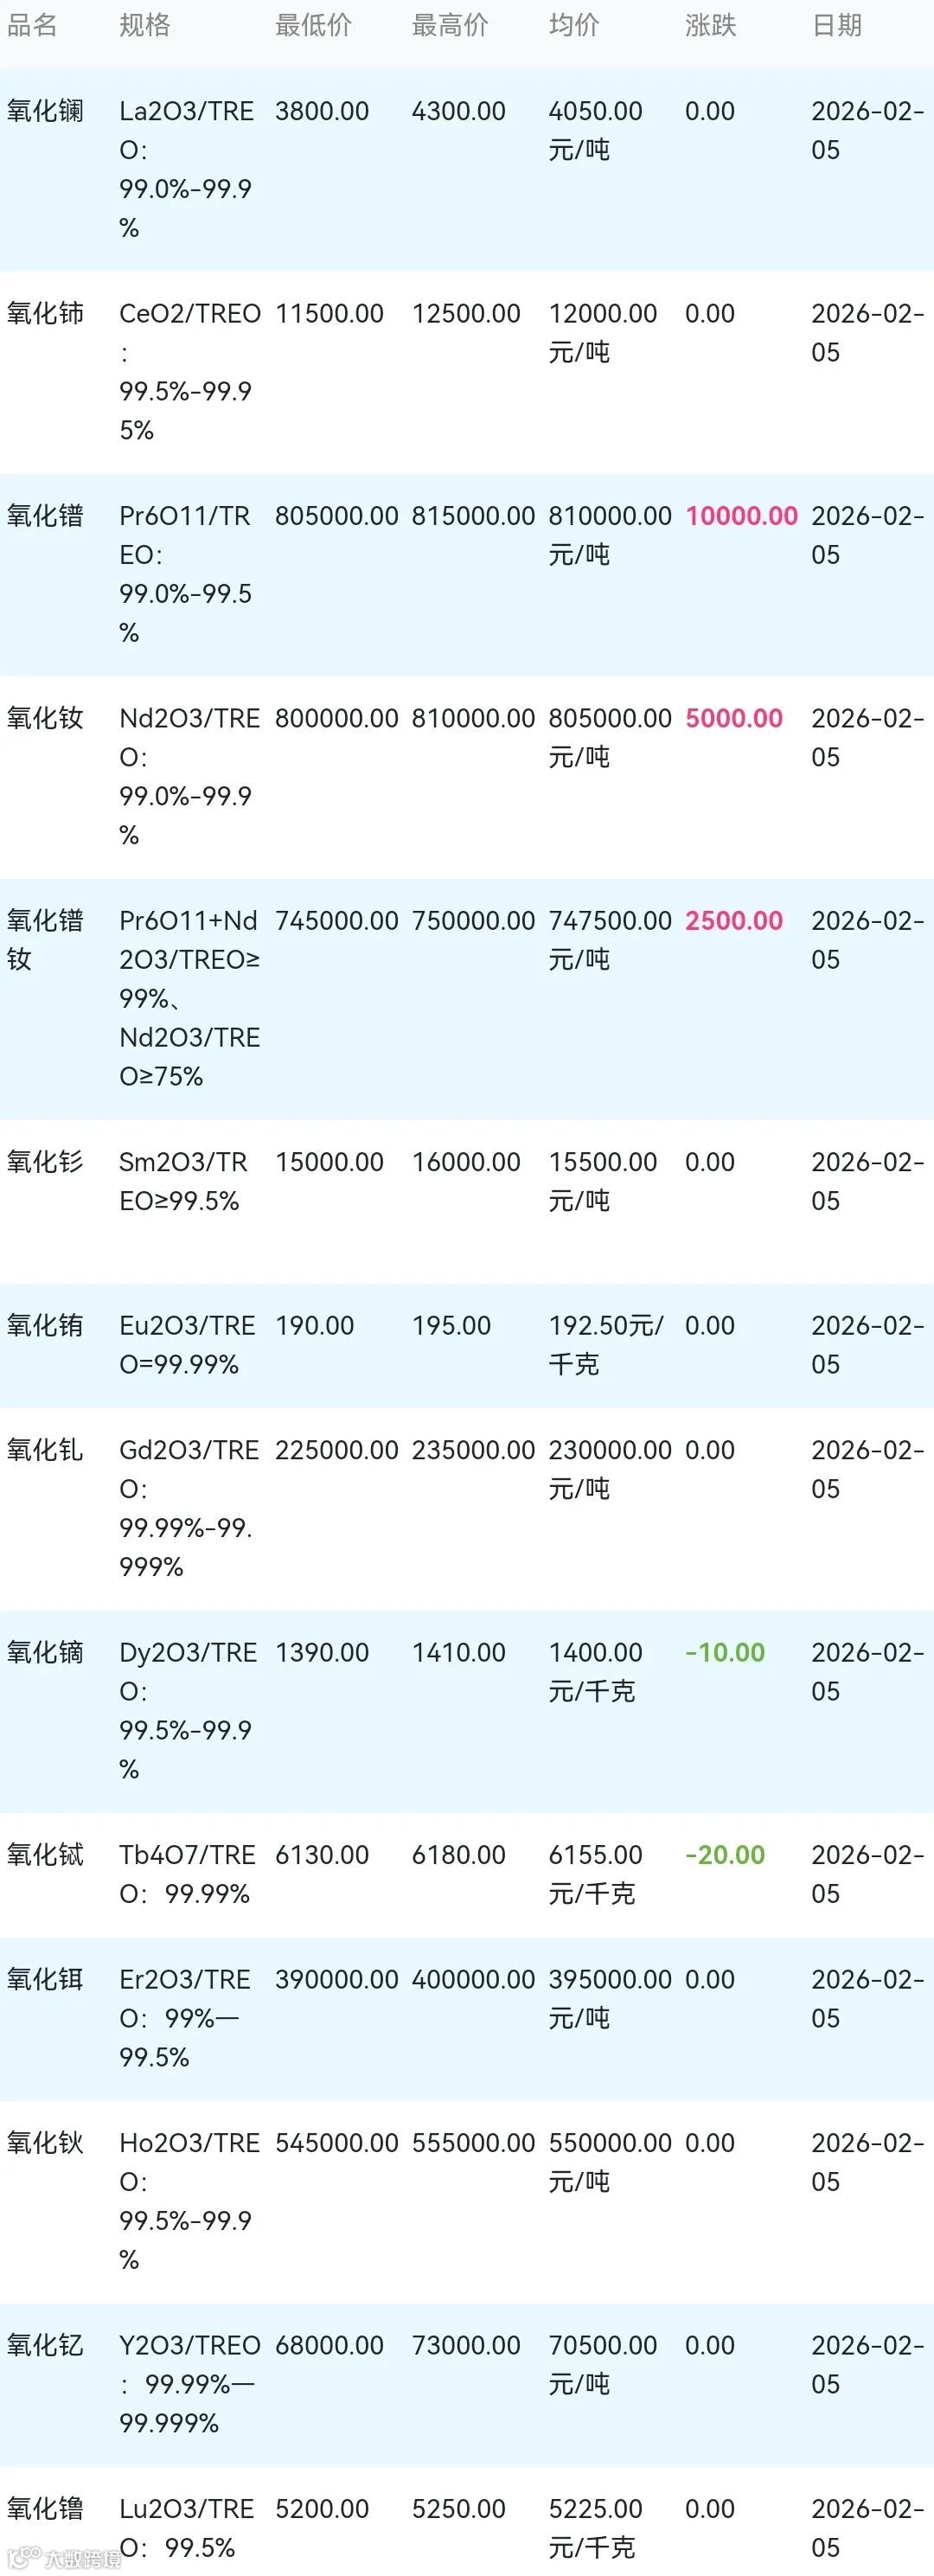Click the 日期 column header
Image resolution: width=934 pixels, height=2576 pixels.
tap(836, 26)
